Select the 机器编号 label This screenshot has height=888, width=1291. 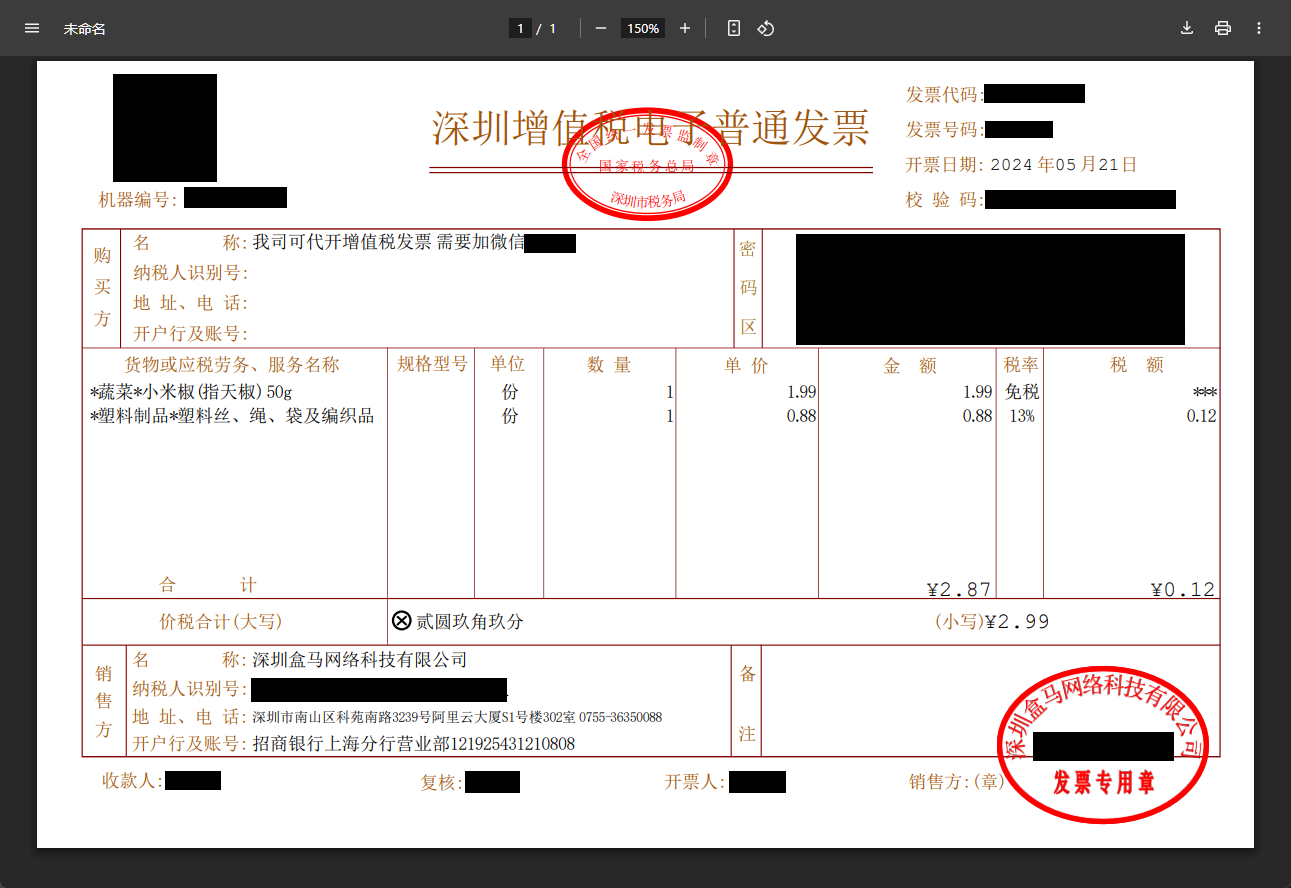138,200
